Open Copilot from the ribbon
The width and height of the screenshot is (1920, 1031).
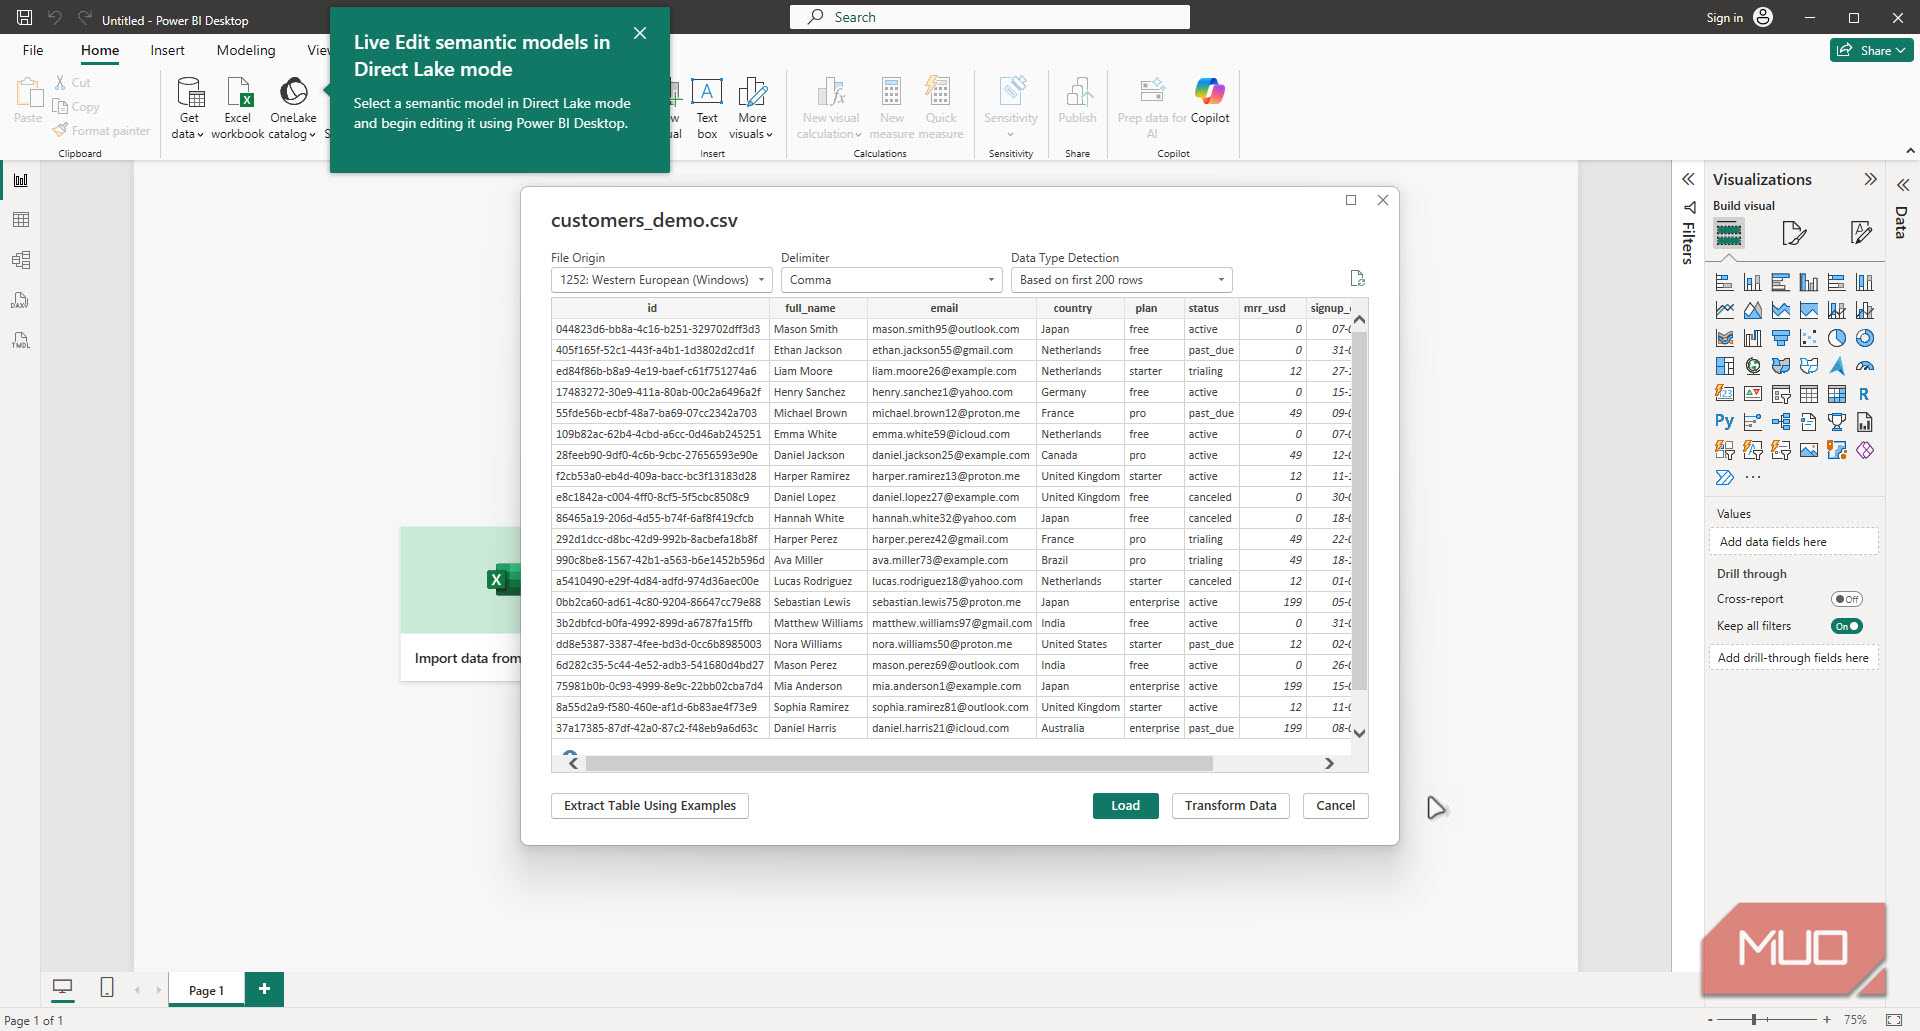(x=1209, y=102)
